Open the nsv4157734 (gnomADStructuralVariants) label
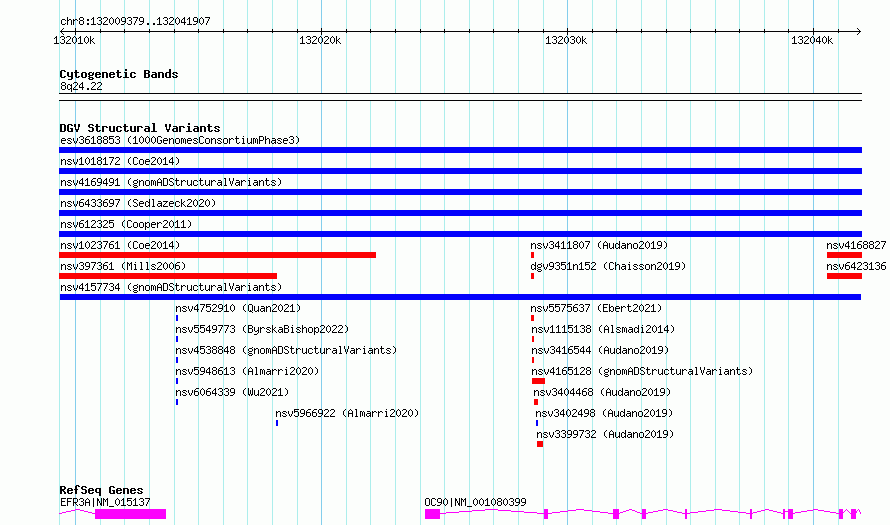Viewport: 890px width, 525px height. point(171,287)
